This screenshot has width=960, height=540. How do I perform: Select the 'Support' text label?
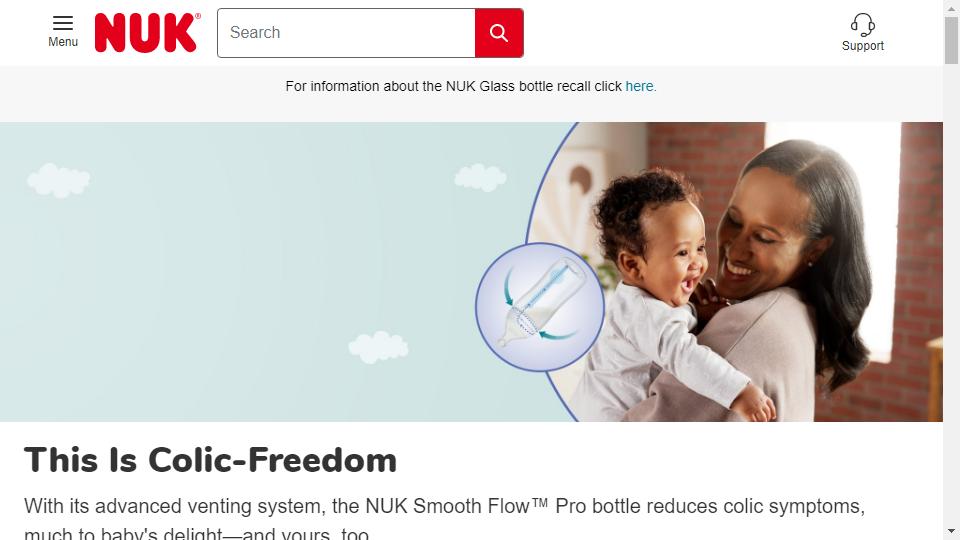(x=863, y=46)
